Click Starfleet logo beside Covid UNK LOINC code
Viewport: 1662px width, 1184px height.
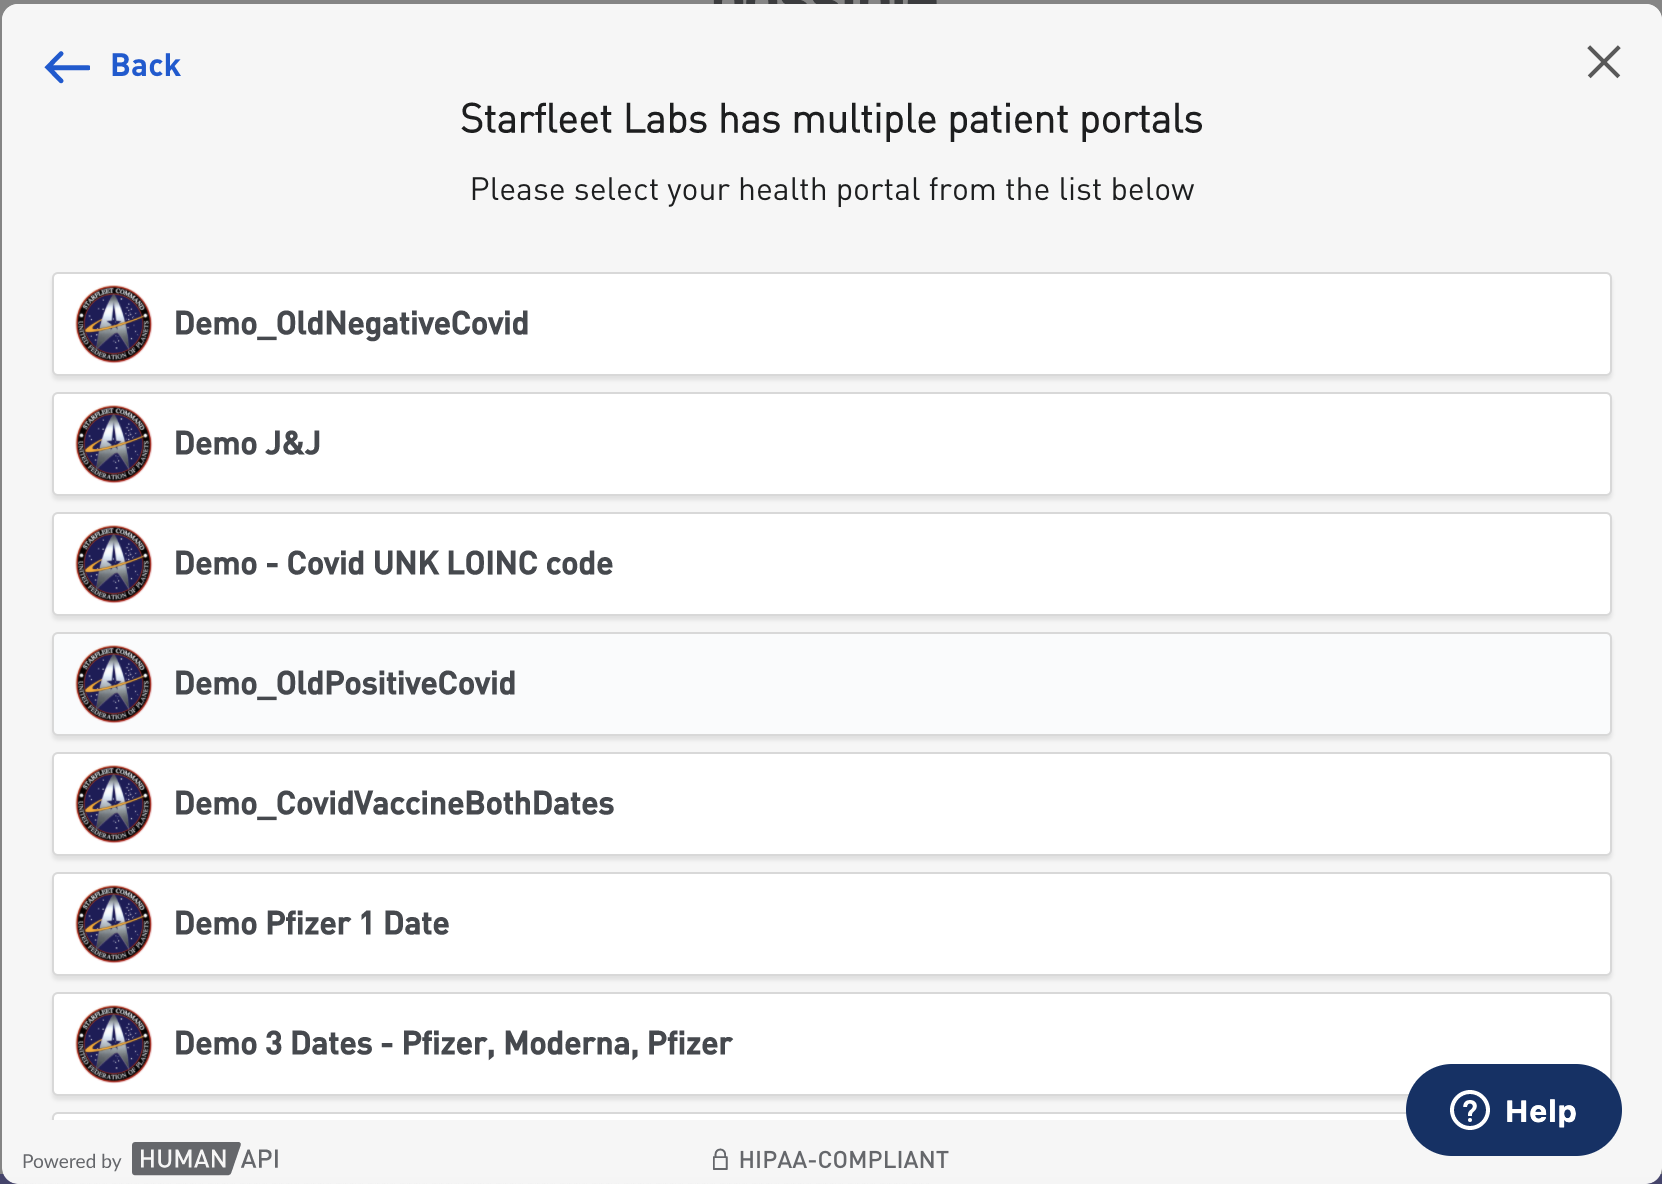114,564
